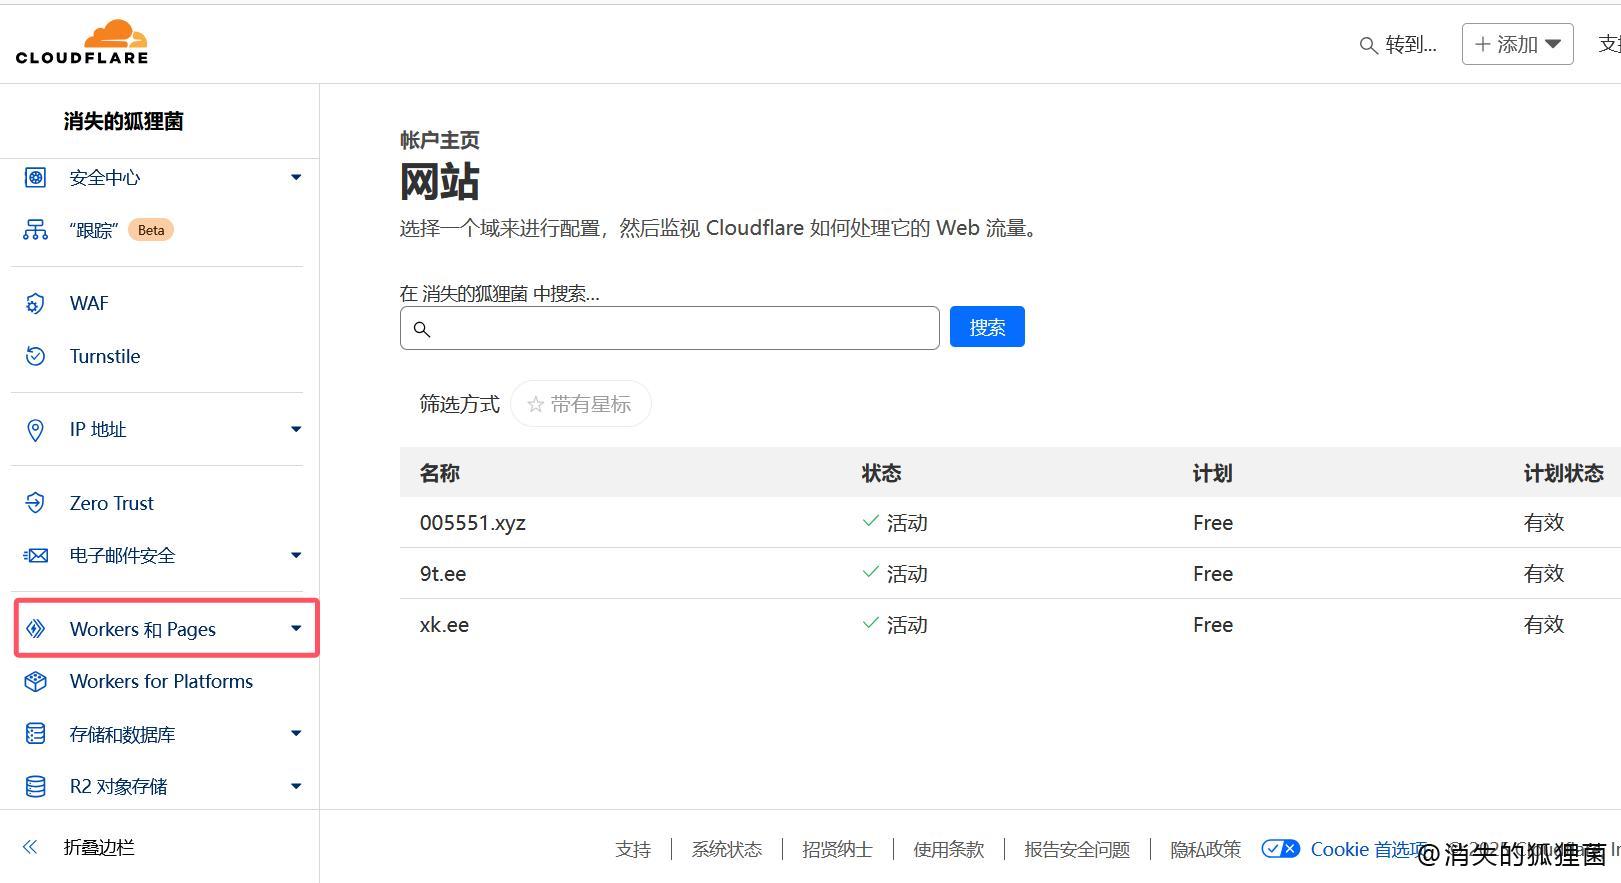The image size is (1621, 883).
Task: Click the 报告安全问题 footer link
Action: coord(1077,849)
